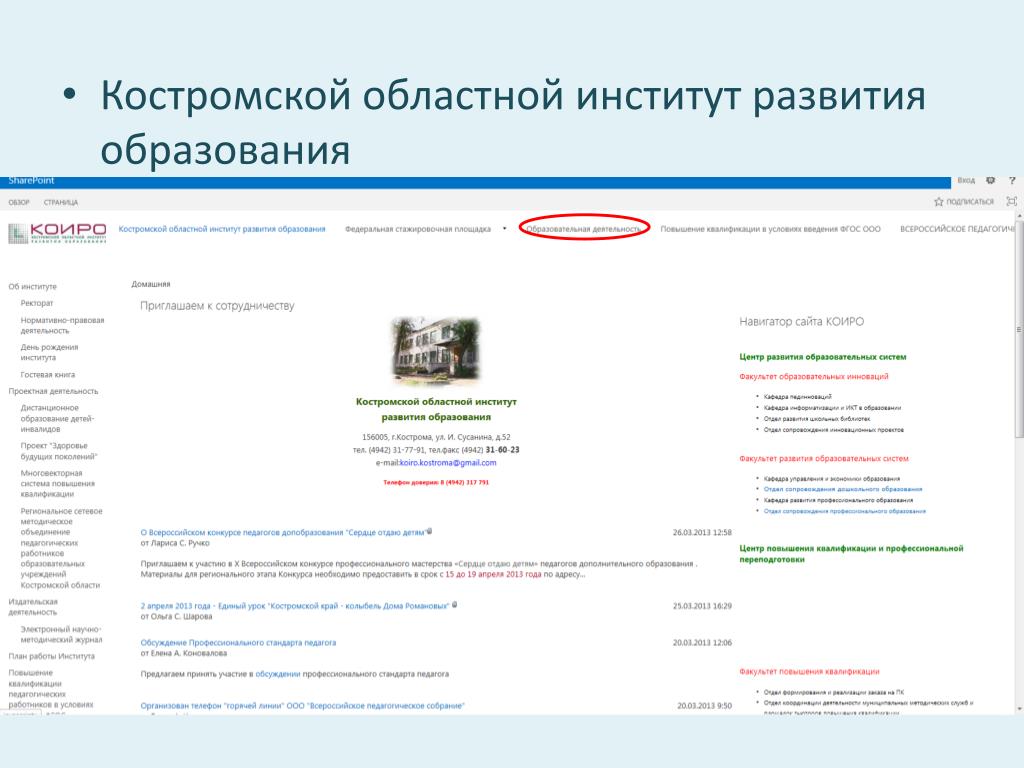Open help via the question mark icon
The image size is (1024, 768).
pos(1011,181)
